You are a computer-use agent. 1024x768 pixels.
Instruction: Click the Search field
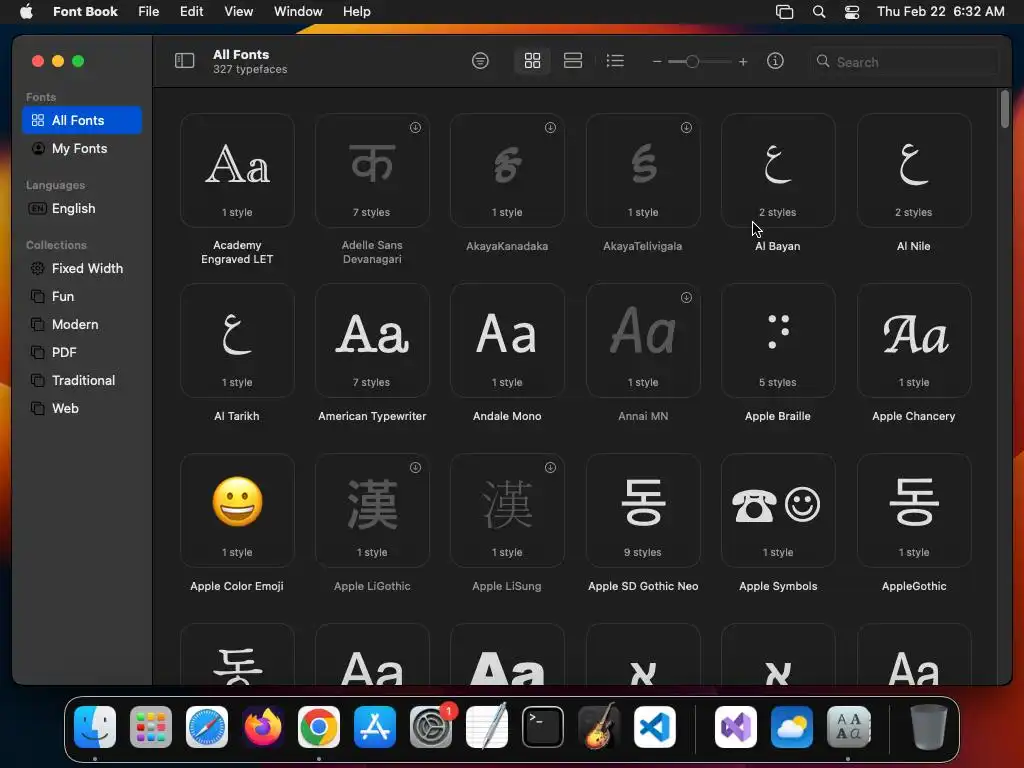pos(904,61)
